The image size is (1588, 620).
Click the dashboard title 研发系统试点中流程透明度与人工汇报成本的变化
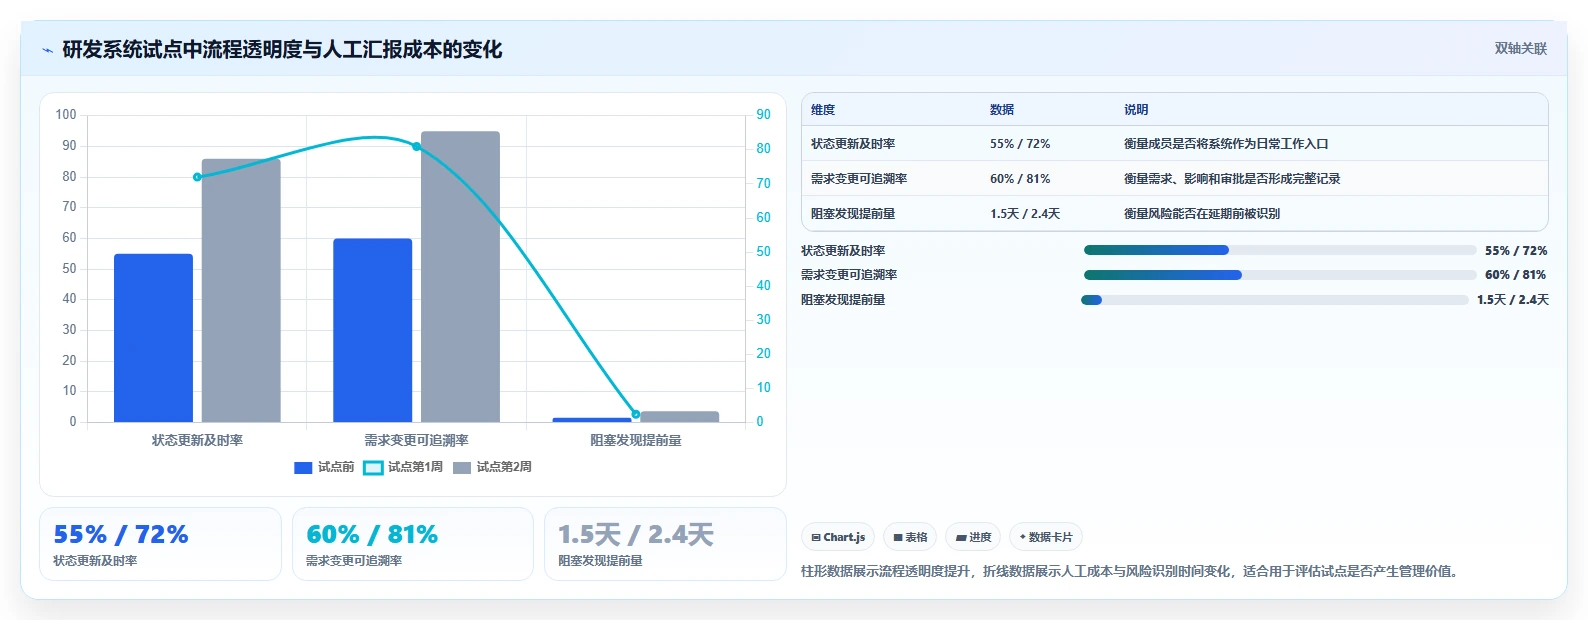pyautogui.click(x=282, y=50)
